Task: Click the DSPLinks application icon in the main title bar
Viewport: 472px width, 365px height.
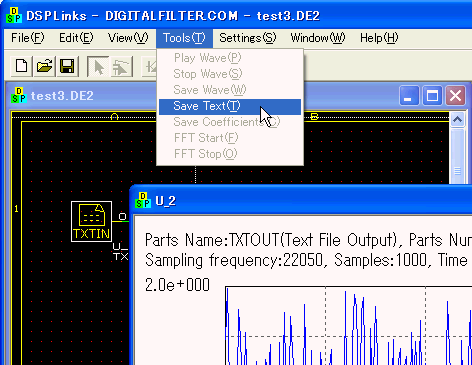Action: coord(14,15)
